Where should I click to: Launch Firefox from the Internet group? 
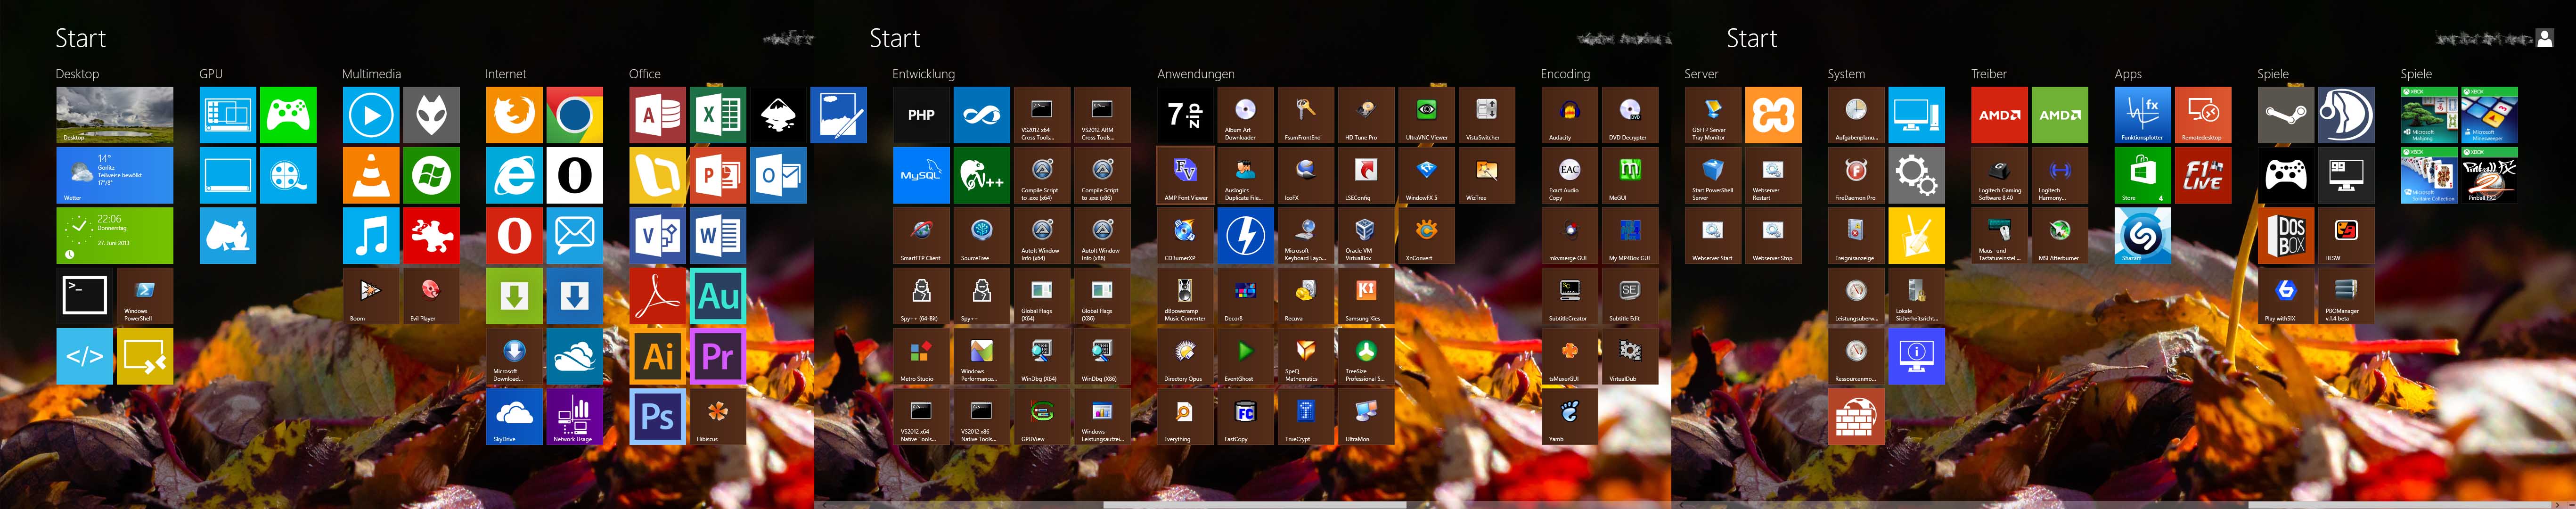(x=514, y=115)
